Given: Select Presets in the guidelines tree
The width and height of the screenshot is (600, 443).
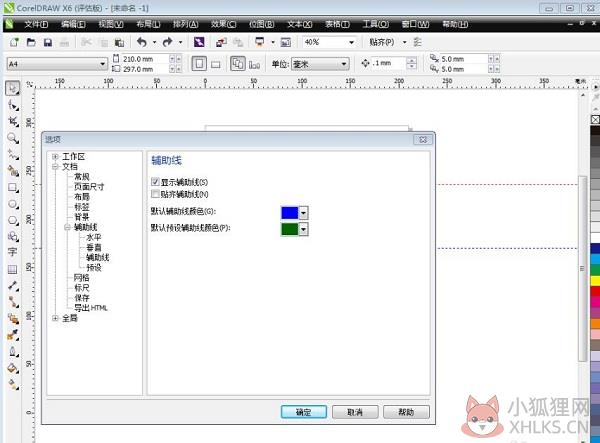Looking at the screenshot, I should [x=94, y=267].
